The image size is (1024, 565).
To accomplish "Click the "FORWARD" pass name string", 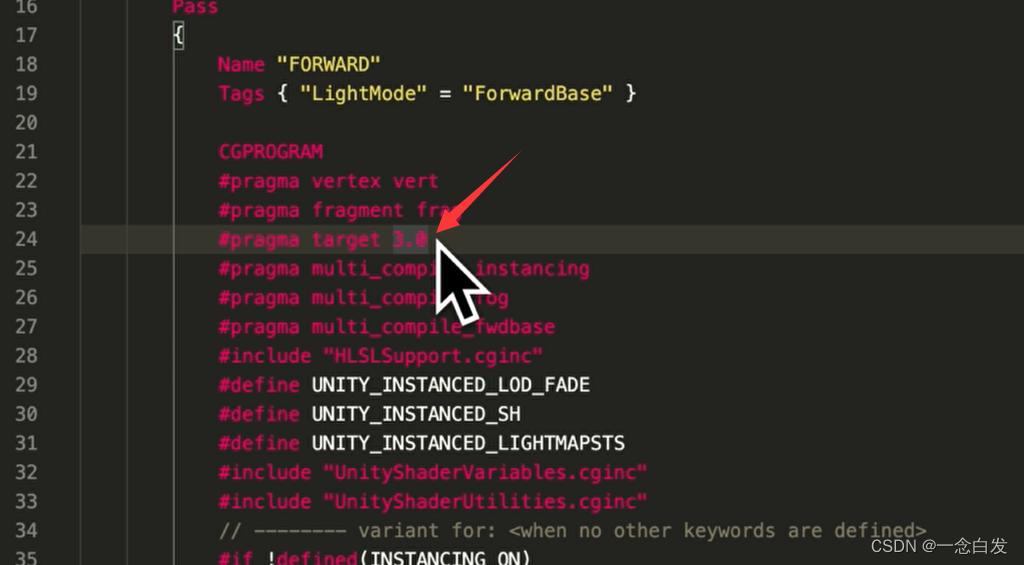I will [328, 64].
